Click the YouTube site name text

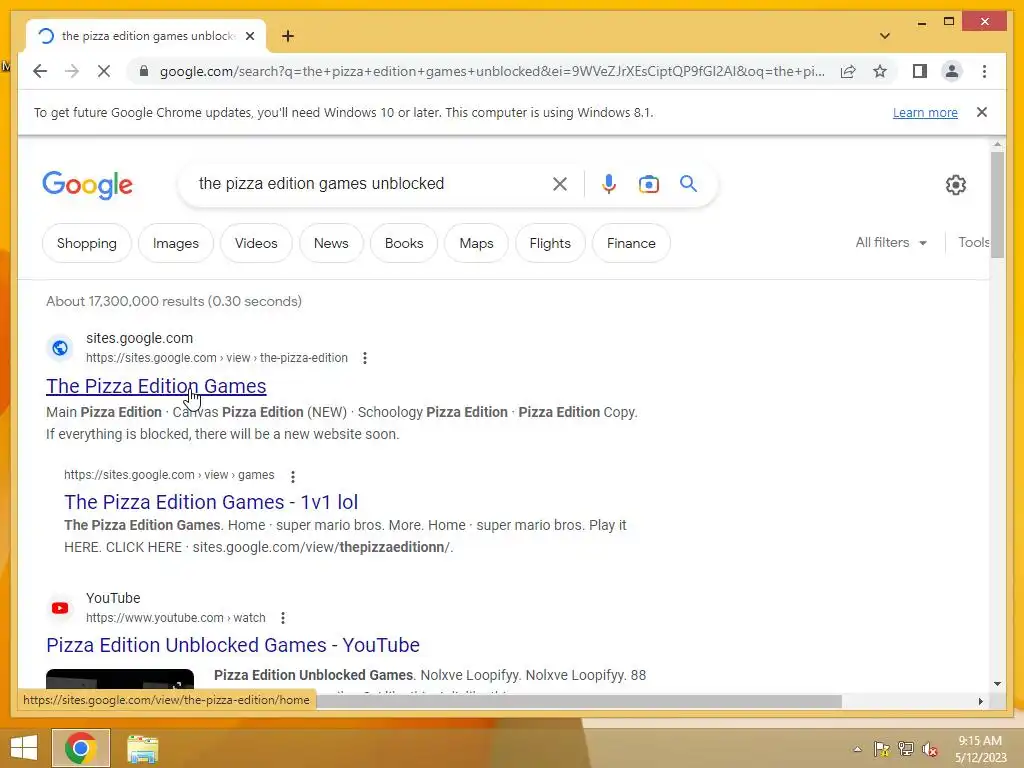pyautogui.click(x=113, y=598)
